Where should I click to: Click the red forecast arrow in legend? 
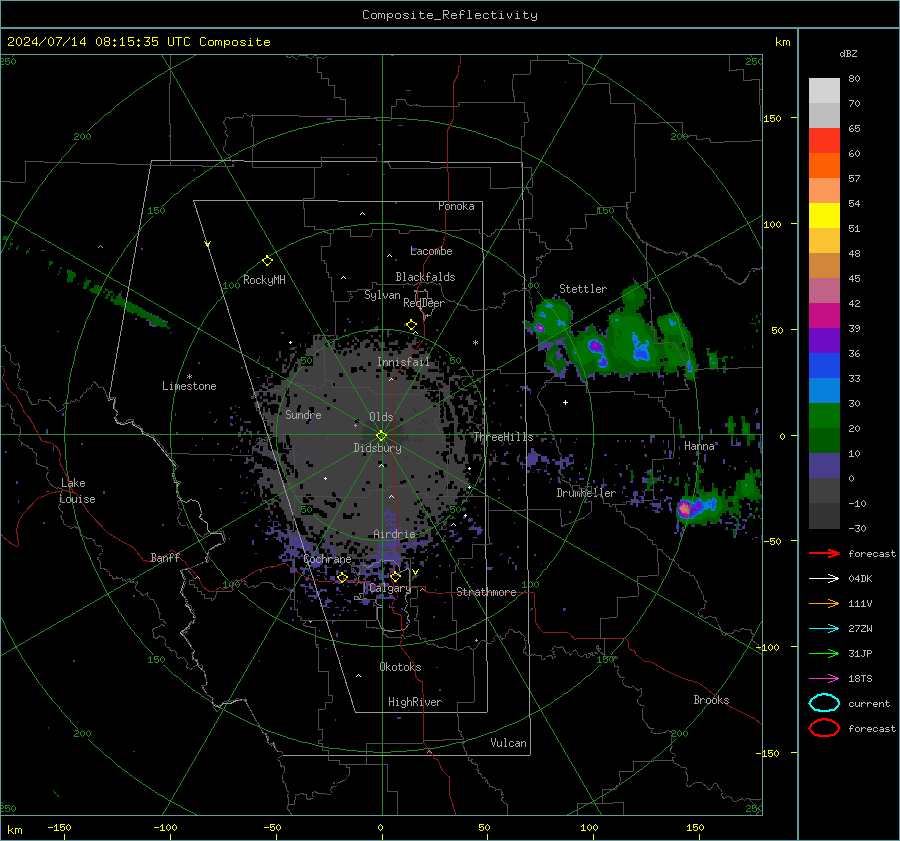(x=824, y=553)
